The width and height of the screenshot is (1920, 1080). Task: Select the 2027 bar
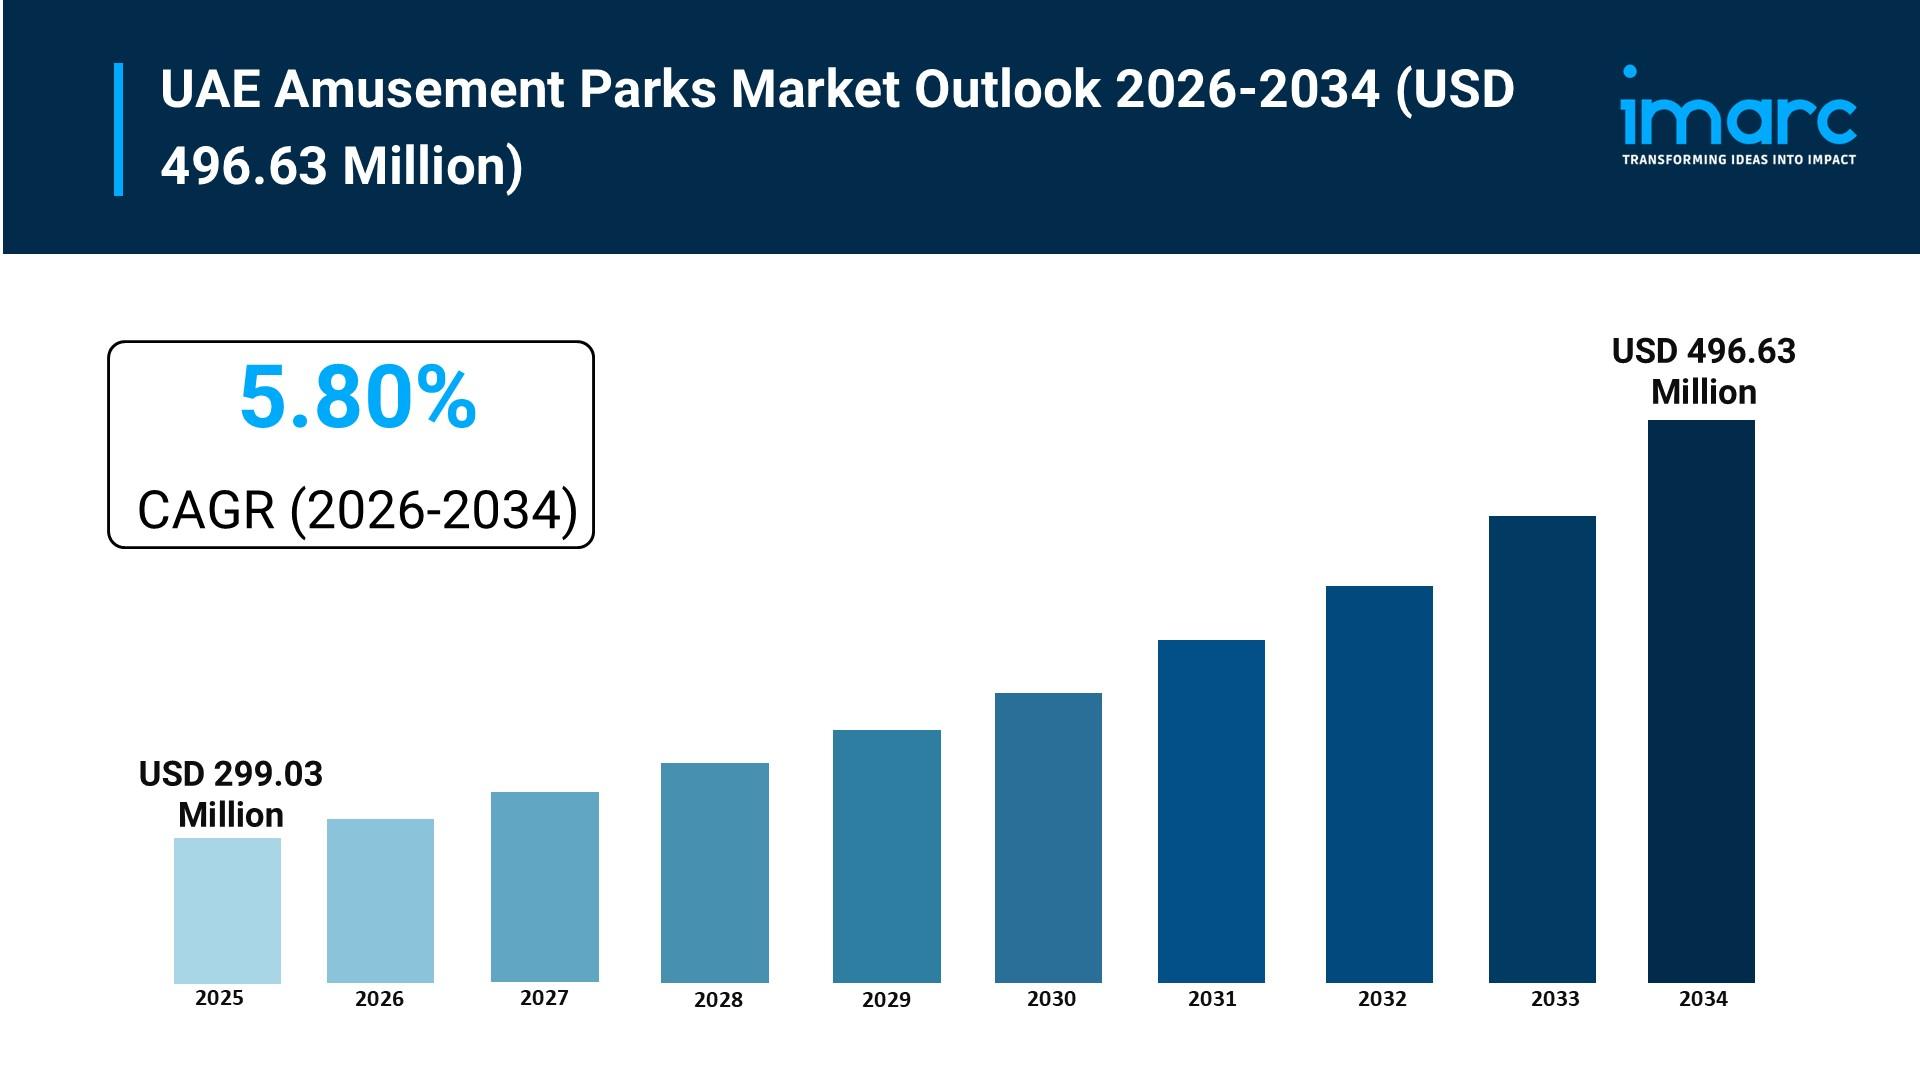(x=544, y=887)
